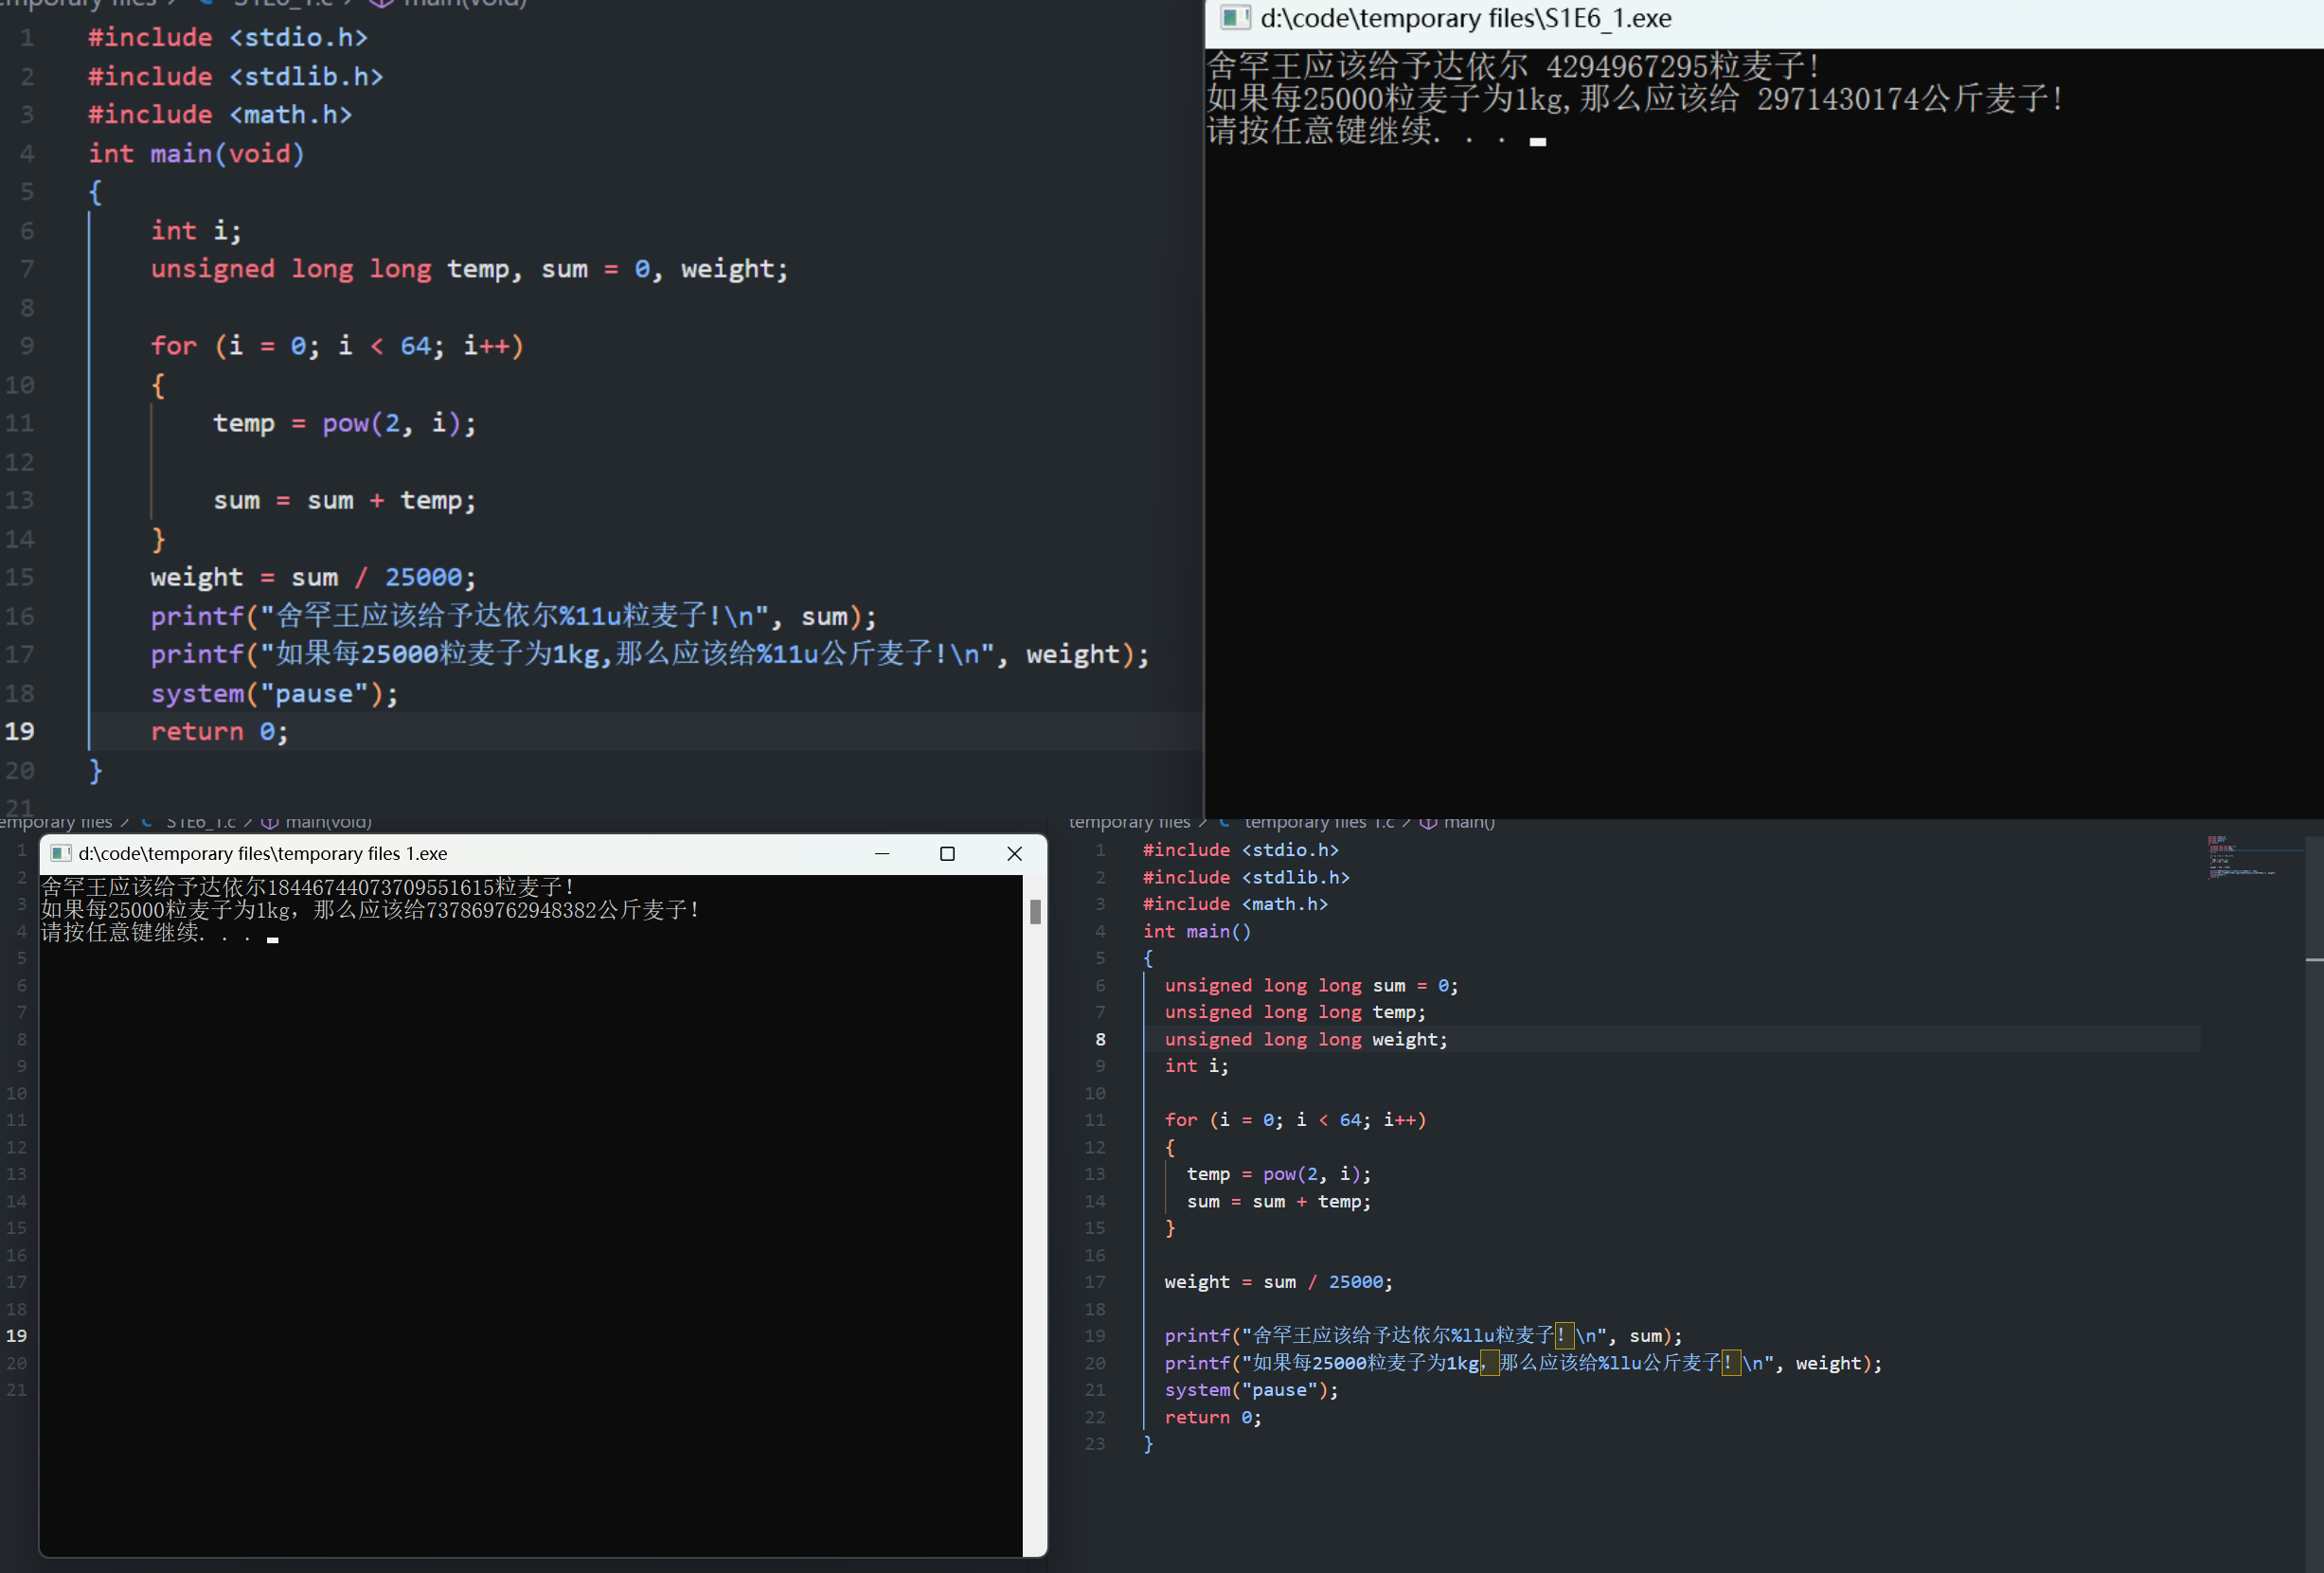
Task: Click 737869762948382 in temporary files 1.exe console
Action: [x=511, y=910]
